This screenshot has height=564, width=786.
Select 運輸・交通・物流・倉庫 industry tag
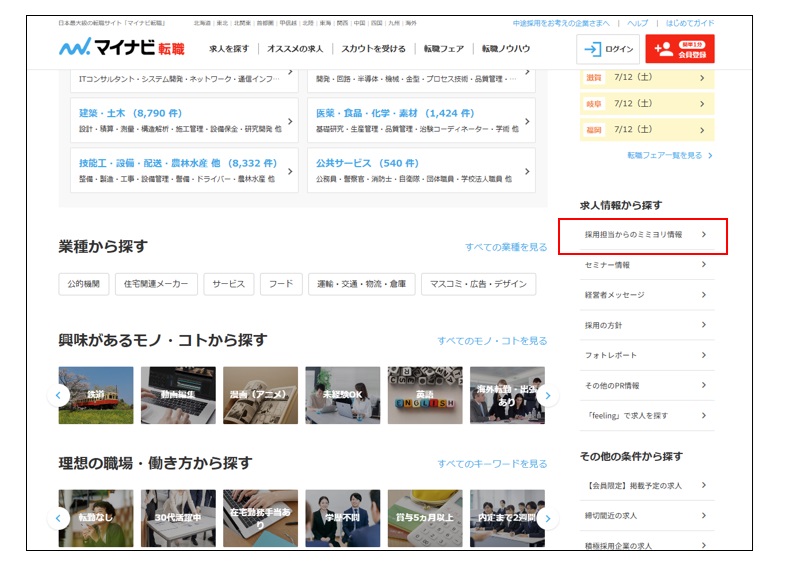point(361,284)
